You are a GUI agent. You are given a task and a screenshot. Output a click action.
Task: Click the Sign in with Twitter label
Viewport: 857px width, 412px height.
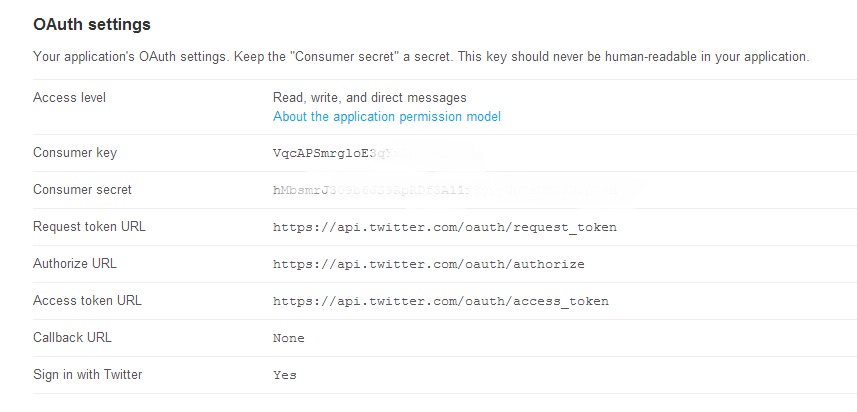click(x=87, y=375)
